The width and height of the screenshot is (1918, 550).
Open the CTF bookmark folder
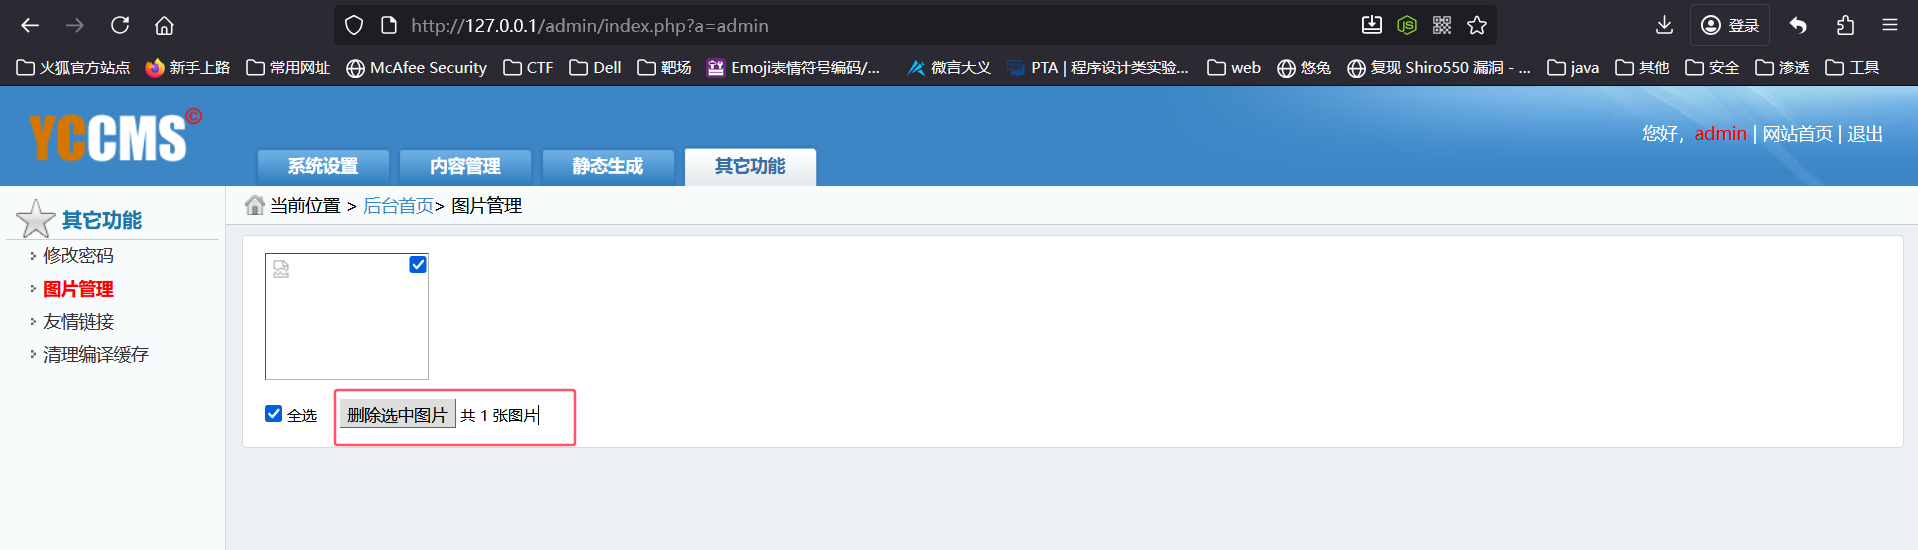click(528, 67)
